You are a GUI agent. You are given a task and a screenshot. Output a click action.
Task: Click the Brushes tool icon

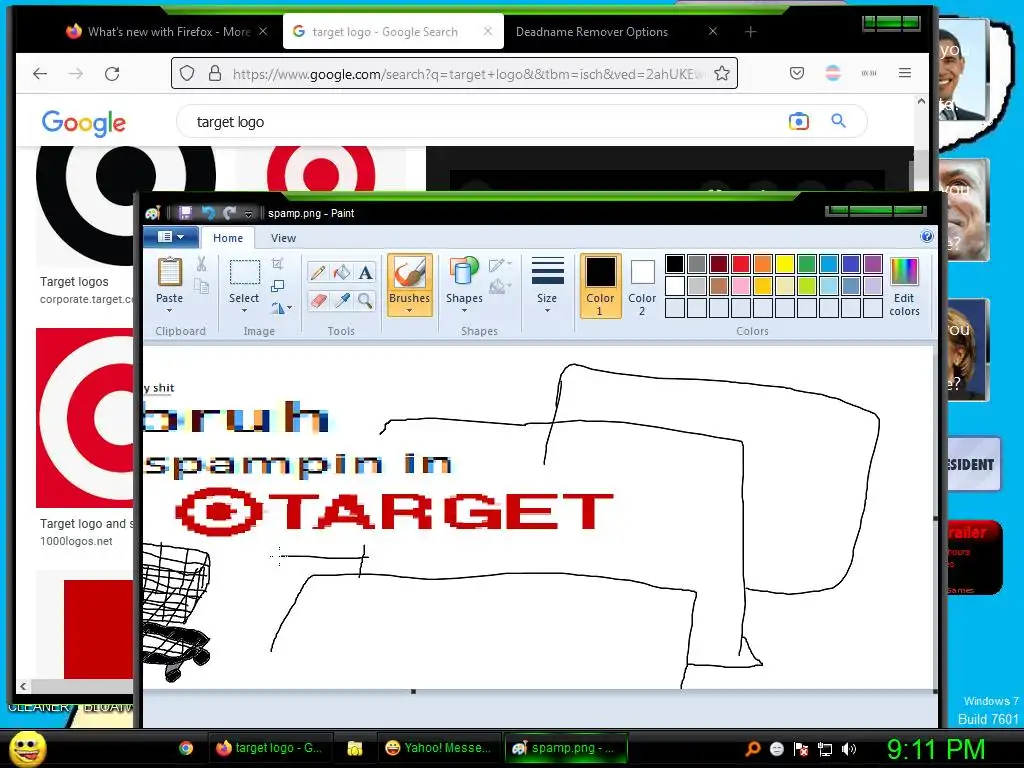[x=409, y=272]
